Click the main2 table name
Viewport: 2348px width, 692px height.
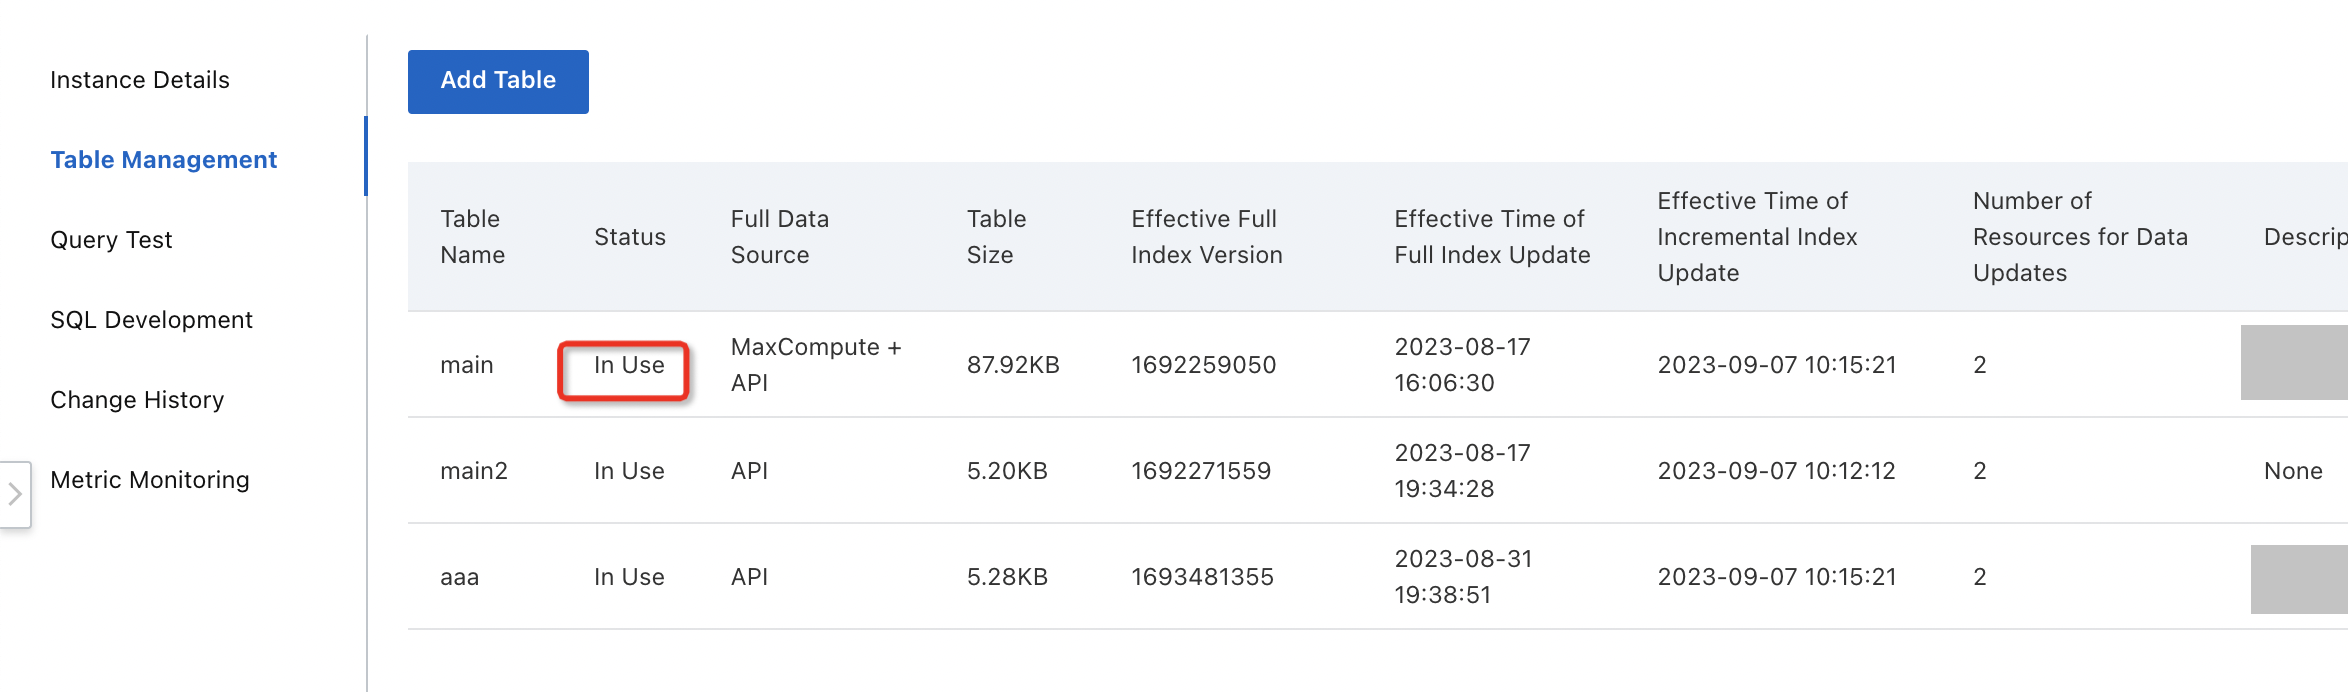[474, 471]
